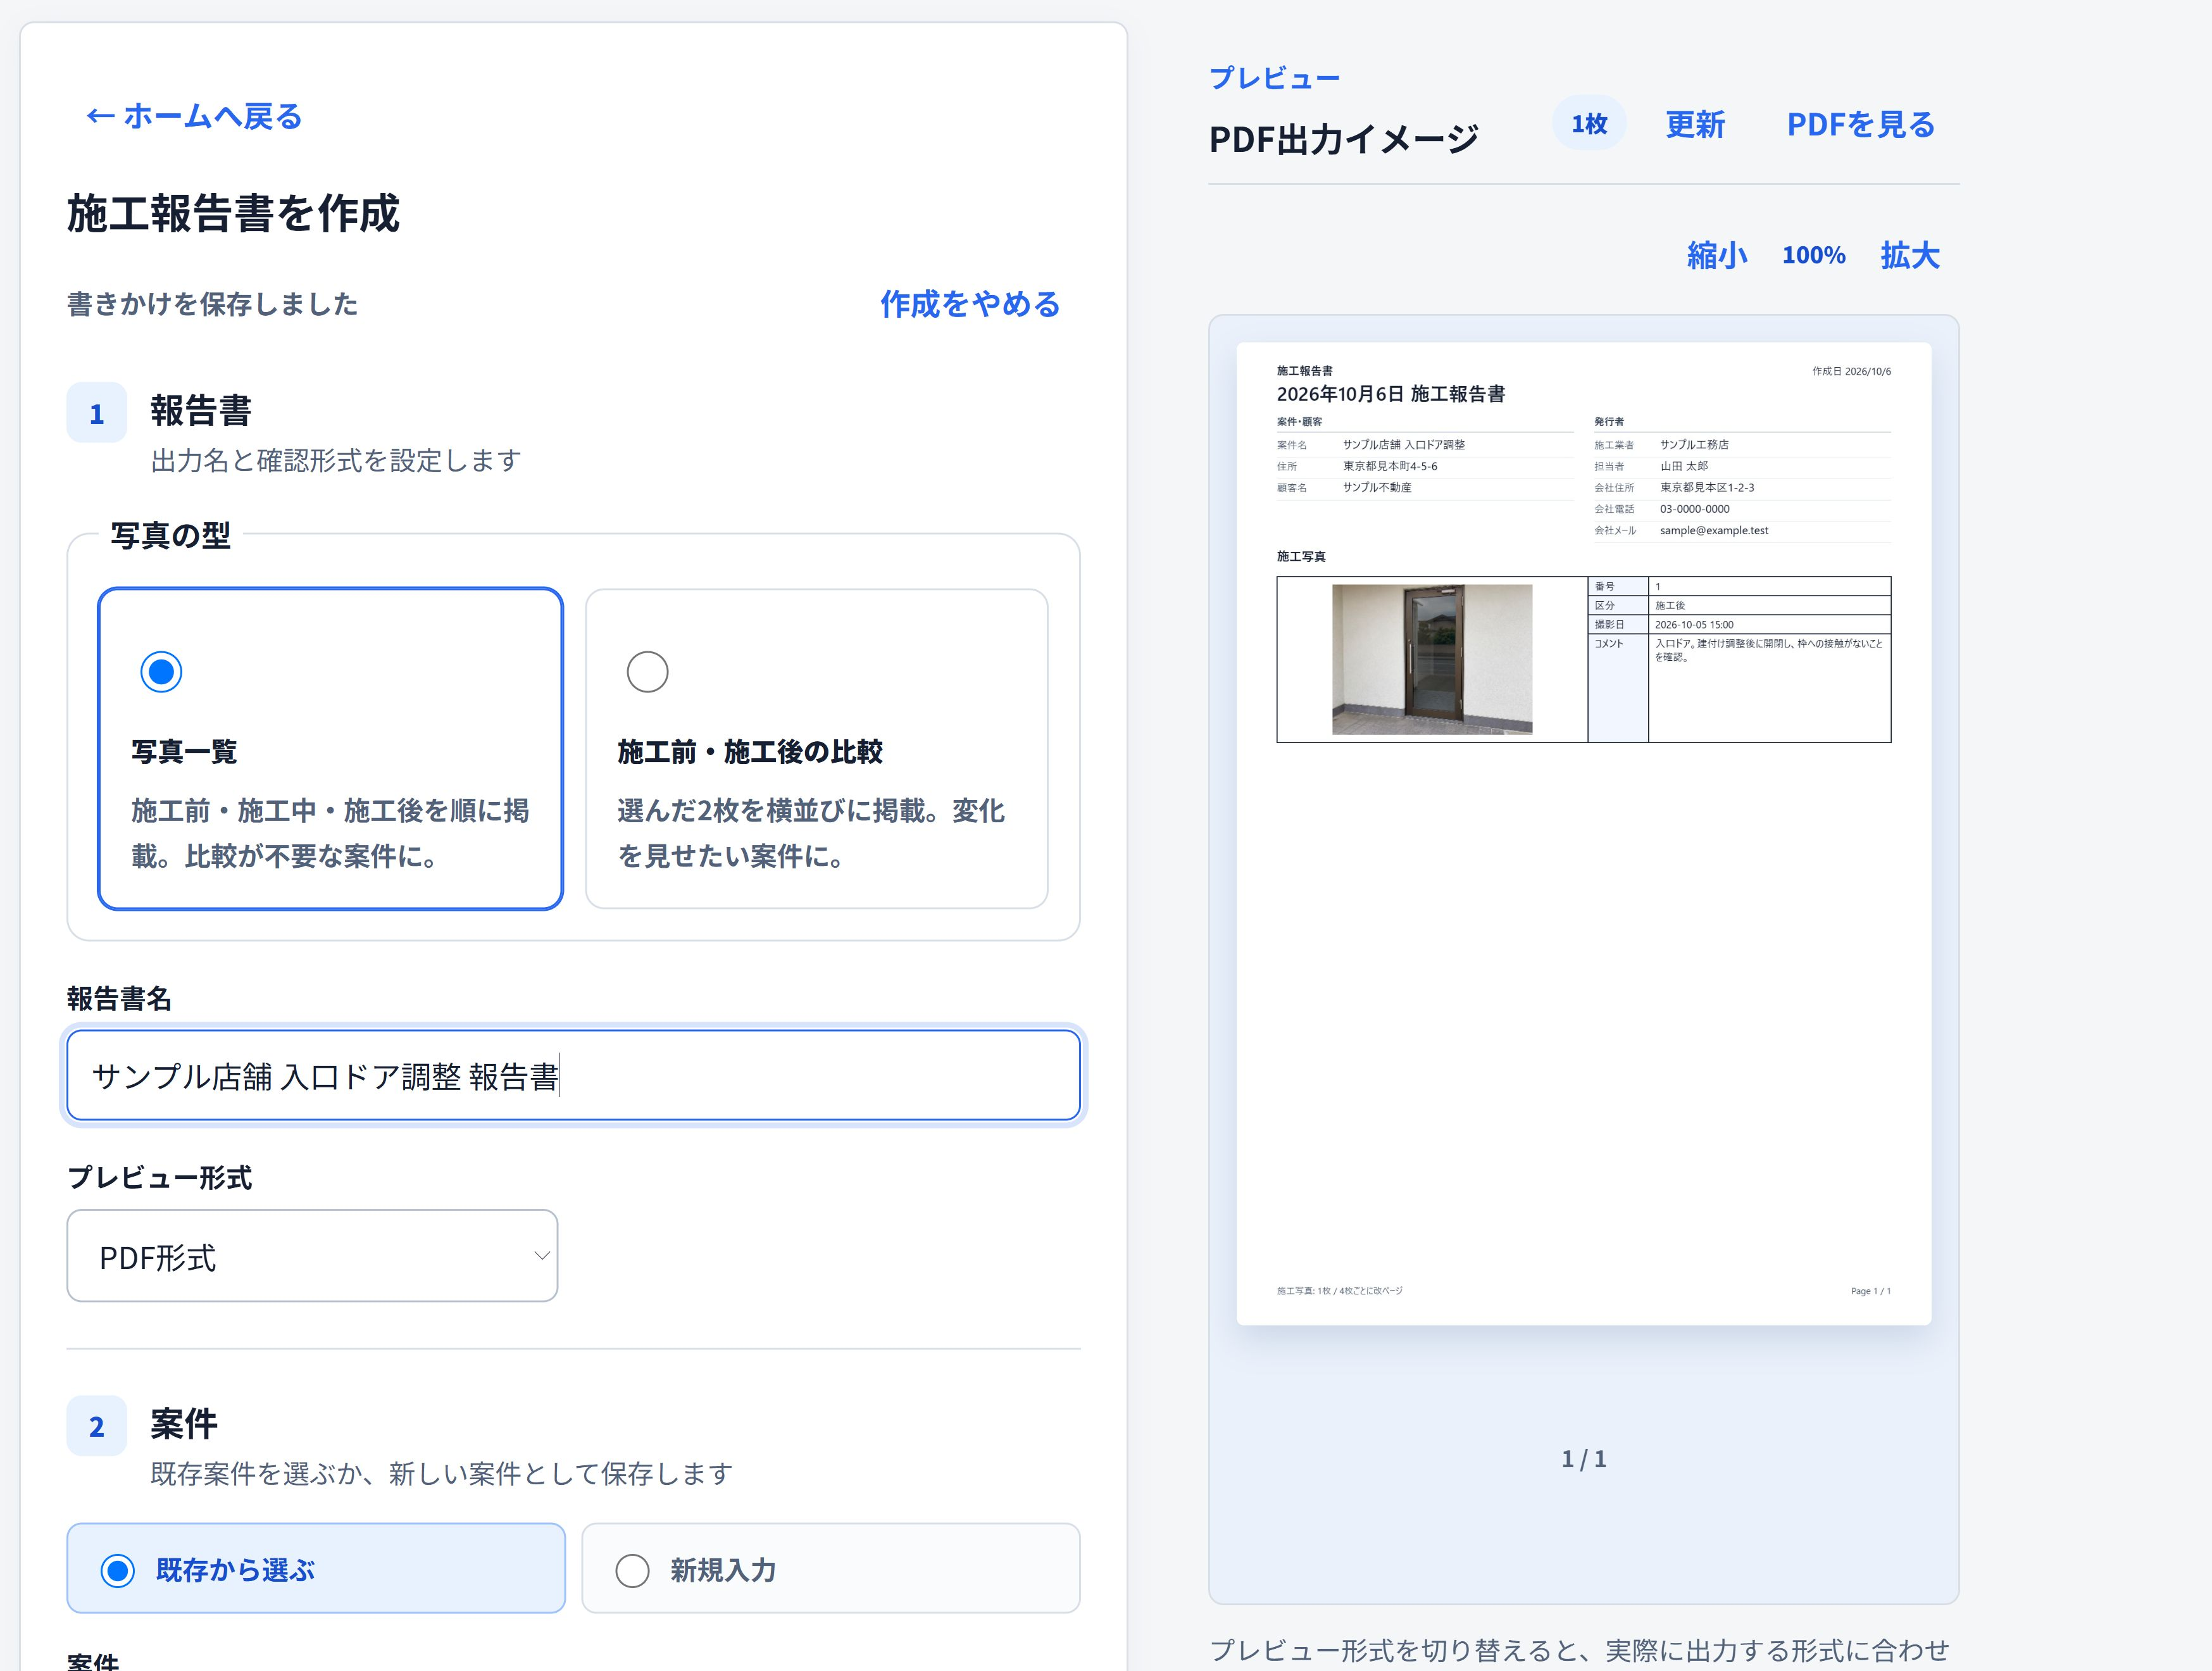This screenshot has height=1671, width=2212.
Task: Click 拡大 to zoom in preview
Action: [1909, 255]
